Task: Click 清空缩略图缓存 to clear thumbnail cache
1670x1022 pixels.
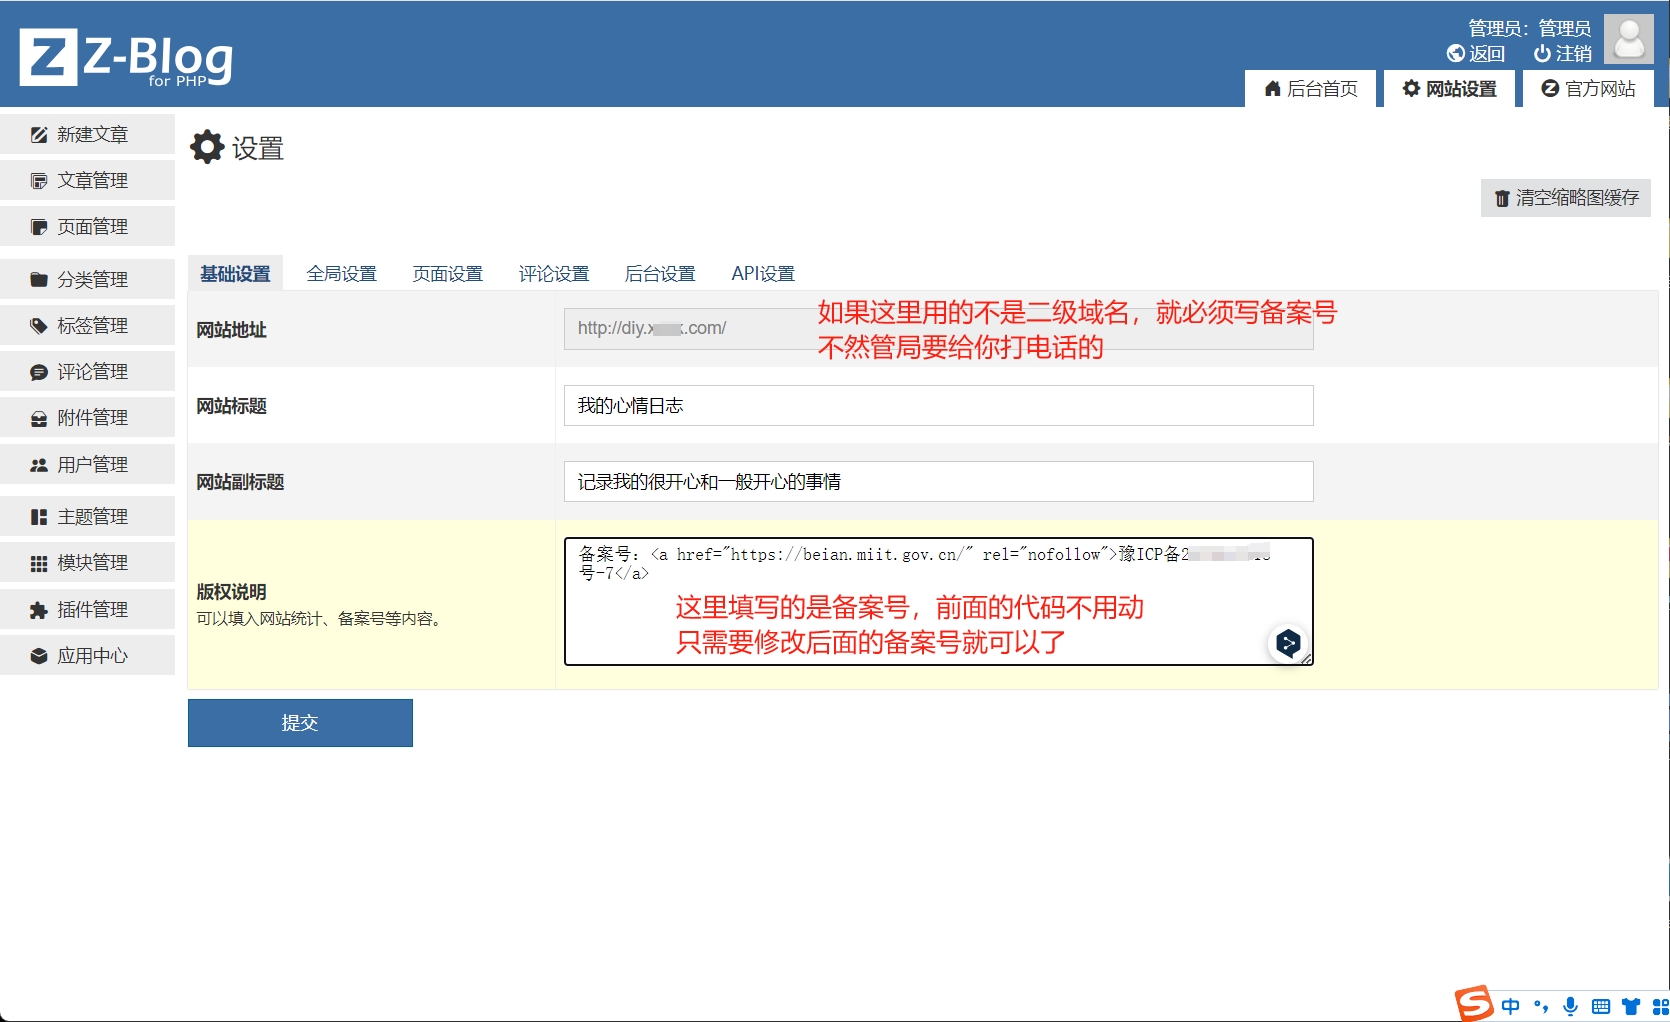Action: click(x=1565, y=197)
